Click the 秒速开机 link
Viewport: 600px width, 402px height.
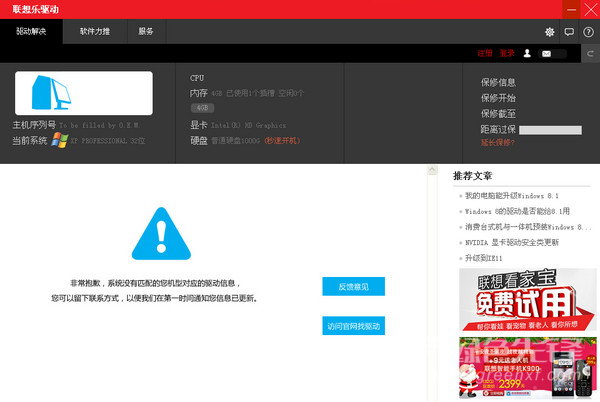[282, 141]
